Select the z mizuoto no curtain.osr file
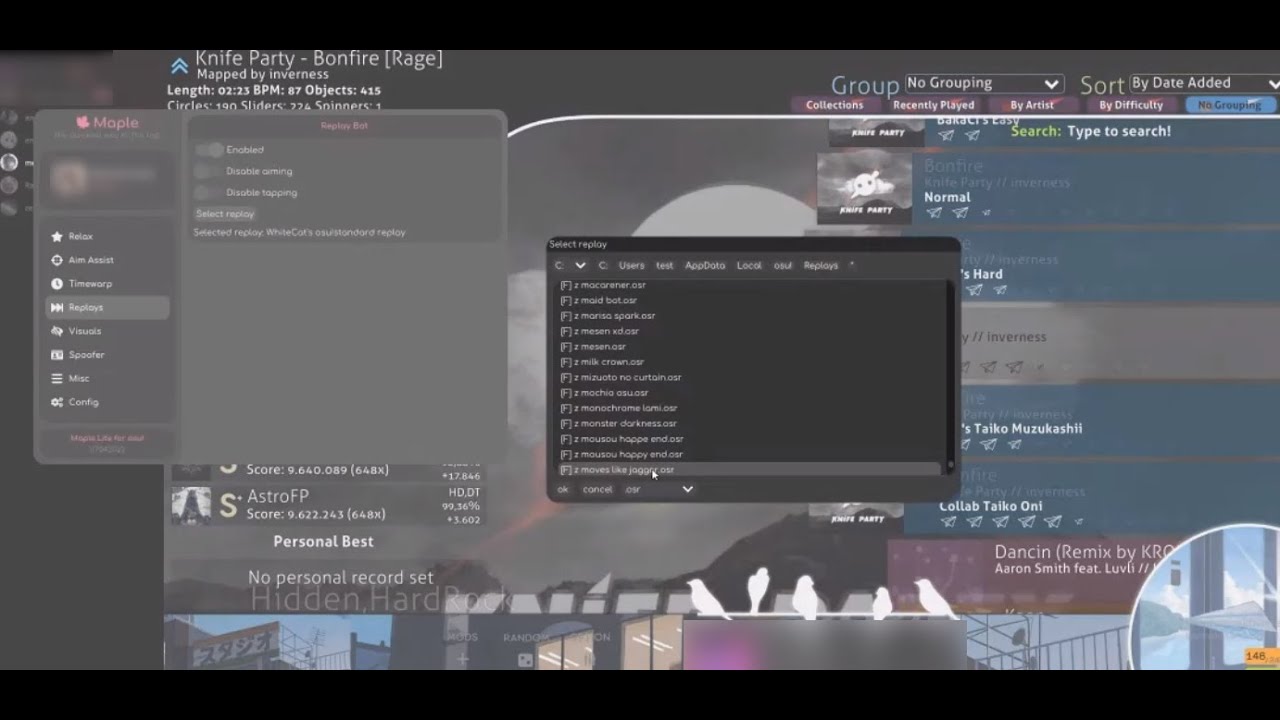1280x720 pixels. (749, 377)
